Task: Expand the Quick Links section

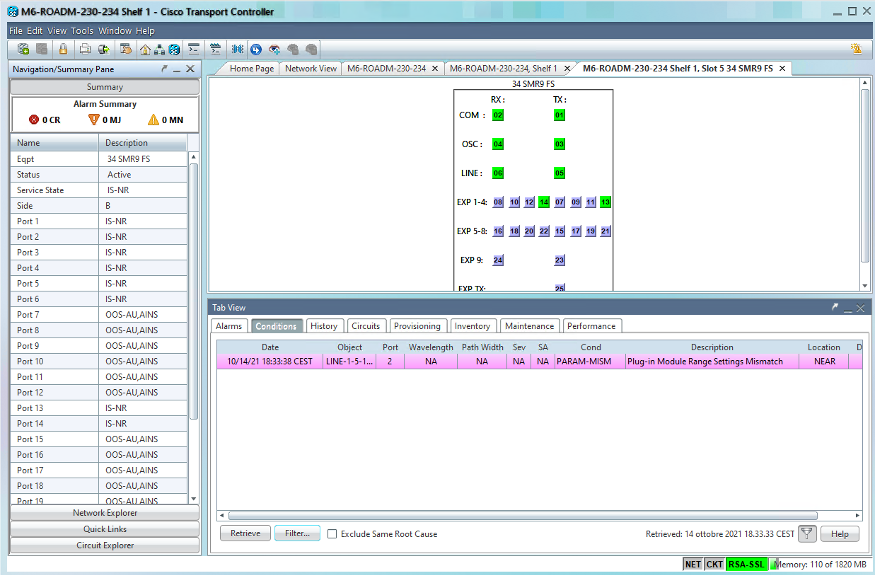Action: [x=105, y=529]
